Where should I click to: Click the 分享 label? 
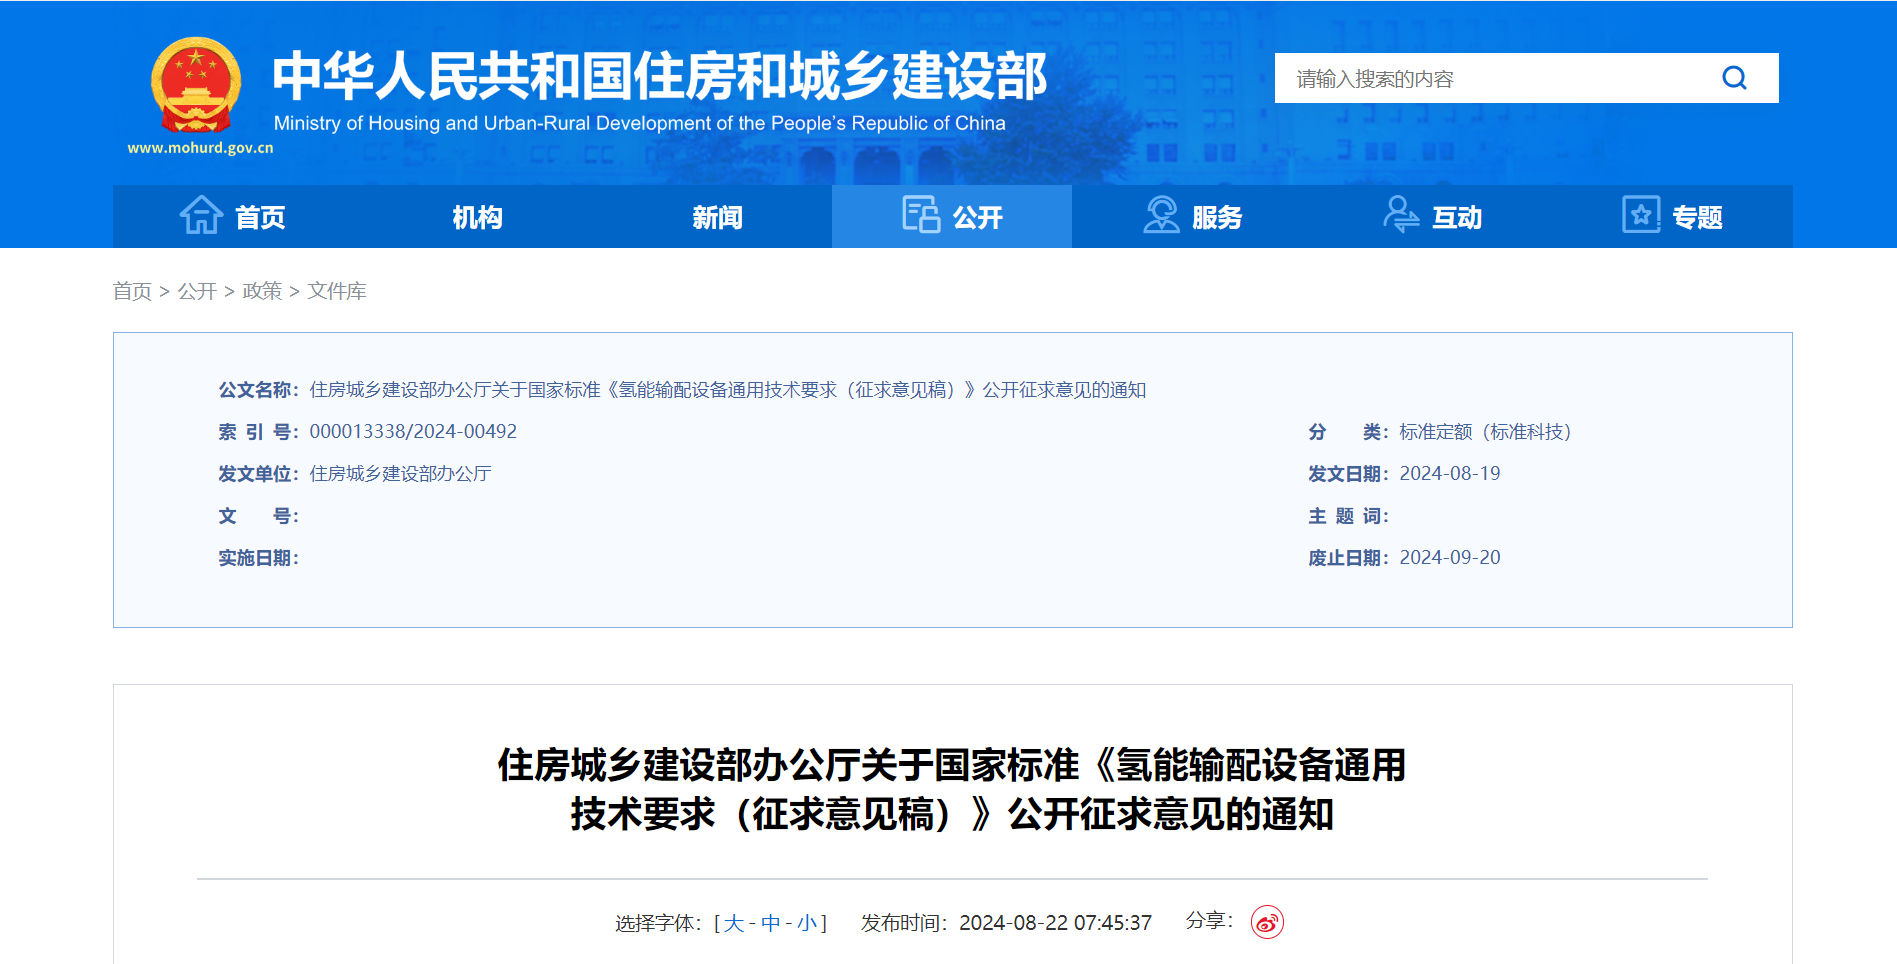point(1209,920)
